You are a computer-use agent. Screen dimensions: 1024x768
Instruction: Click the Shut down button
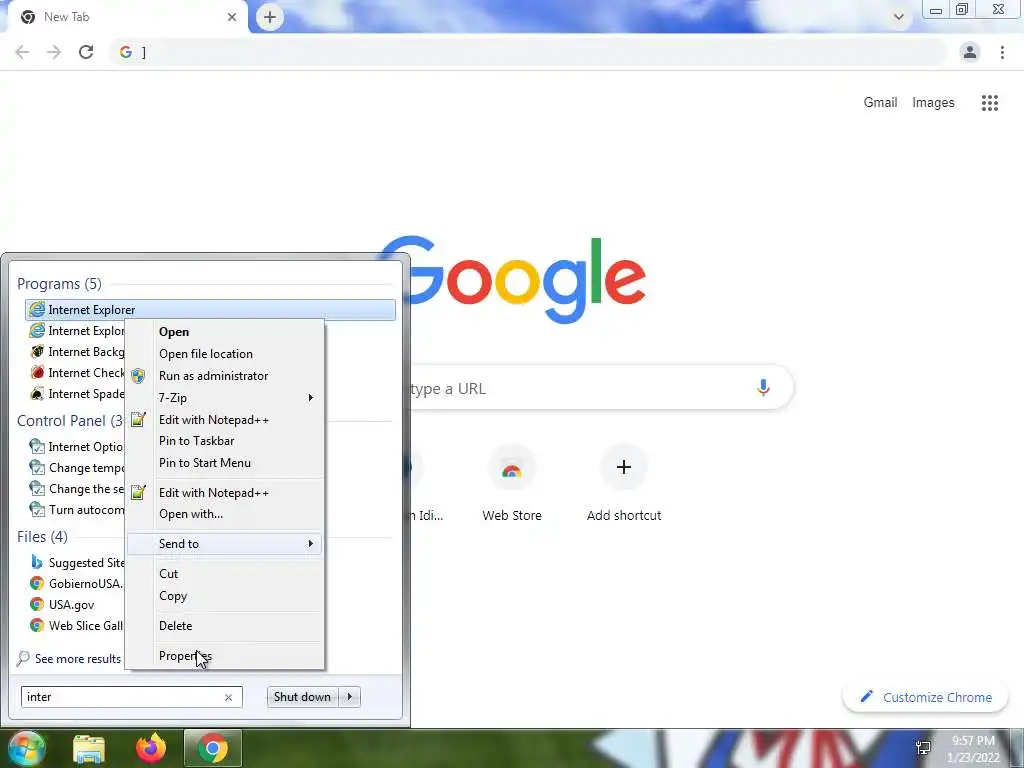pos(302,697)
